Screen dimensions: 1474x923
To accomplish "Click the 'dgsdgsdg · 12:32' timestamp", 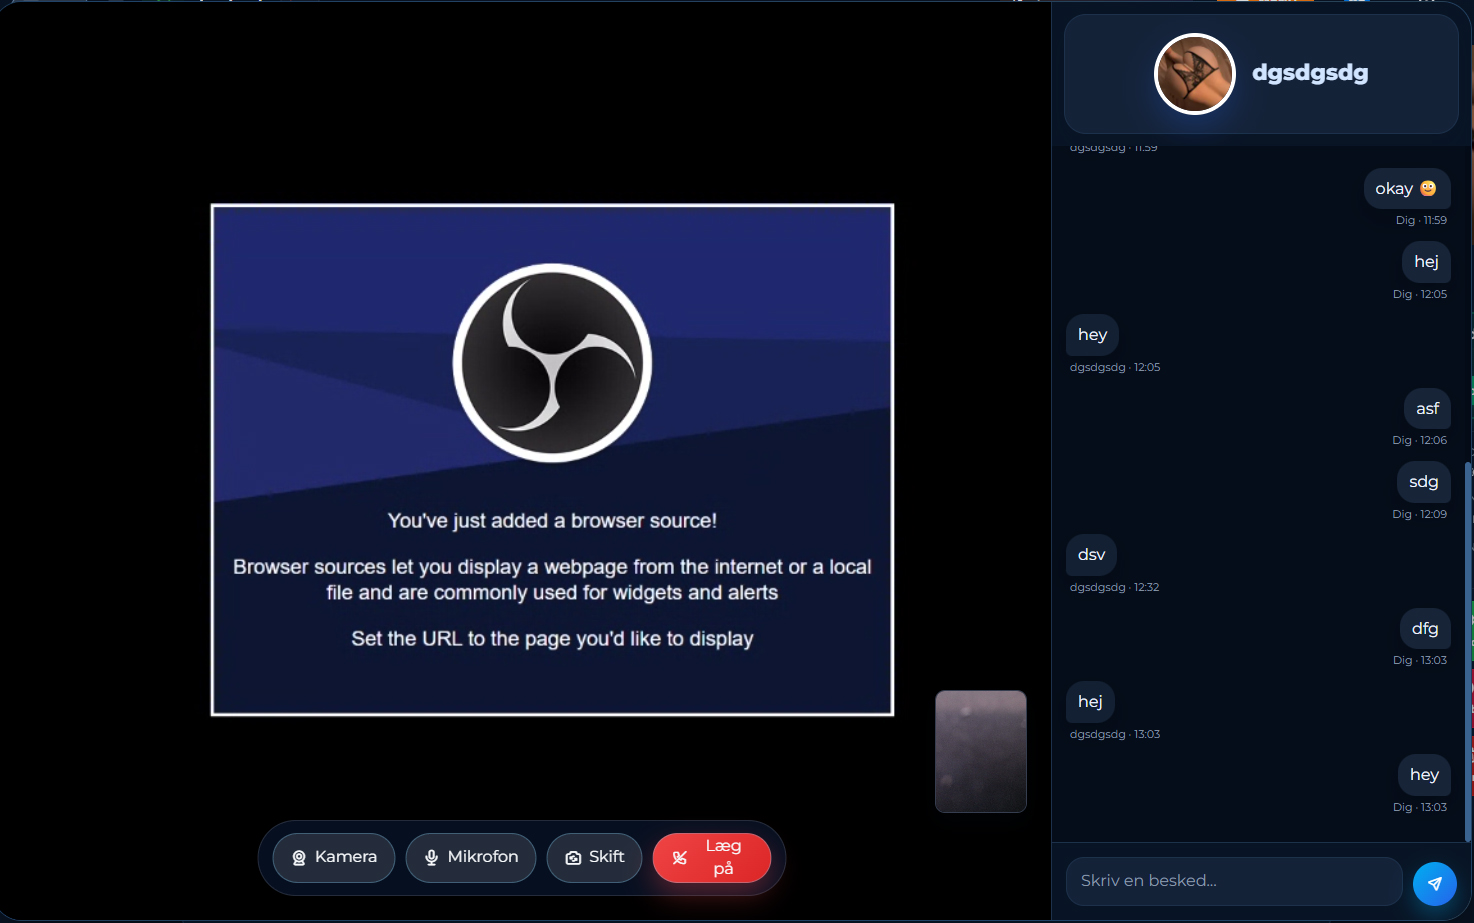I will [x=1114, y=588].
